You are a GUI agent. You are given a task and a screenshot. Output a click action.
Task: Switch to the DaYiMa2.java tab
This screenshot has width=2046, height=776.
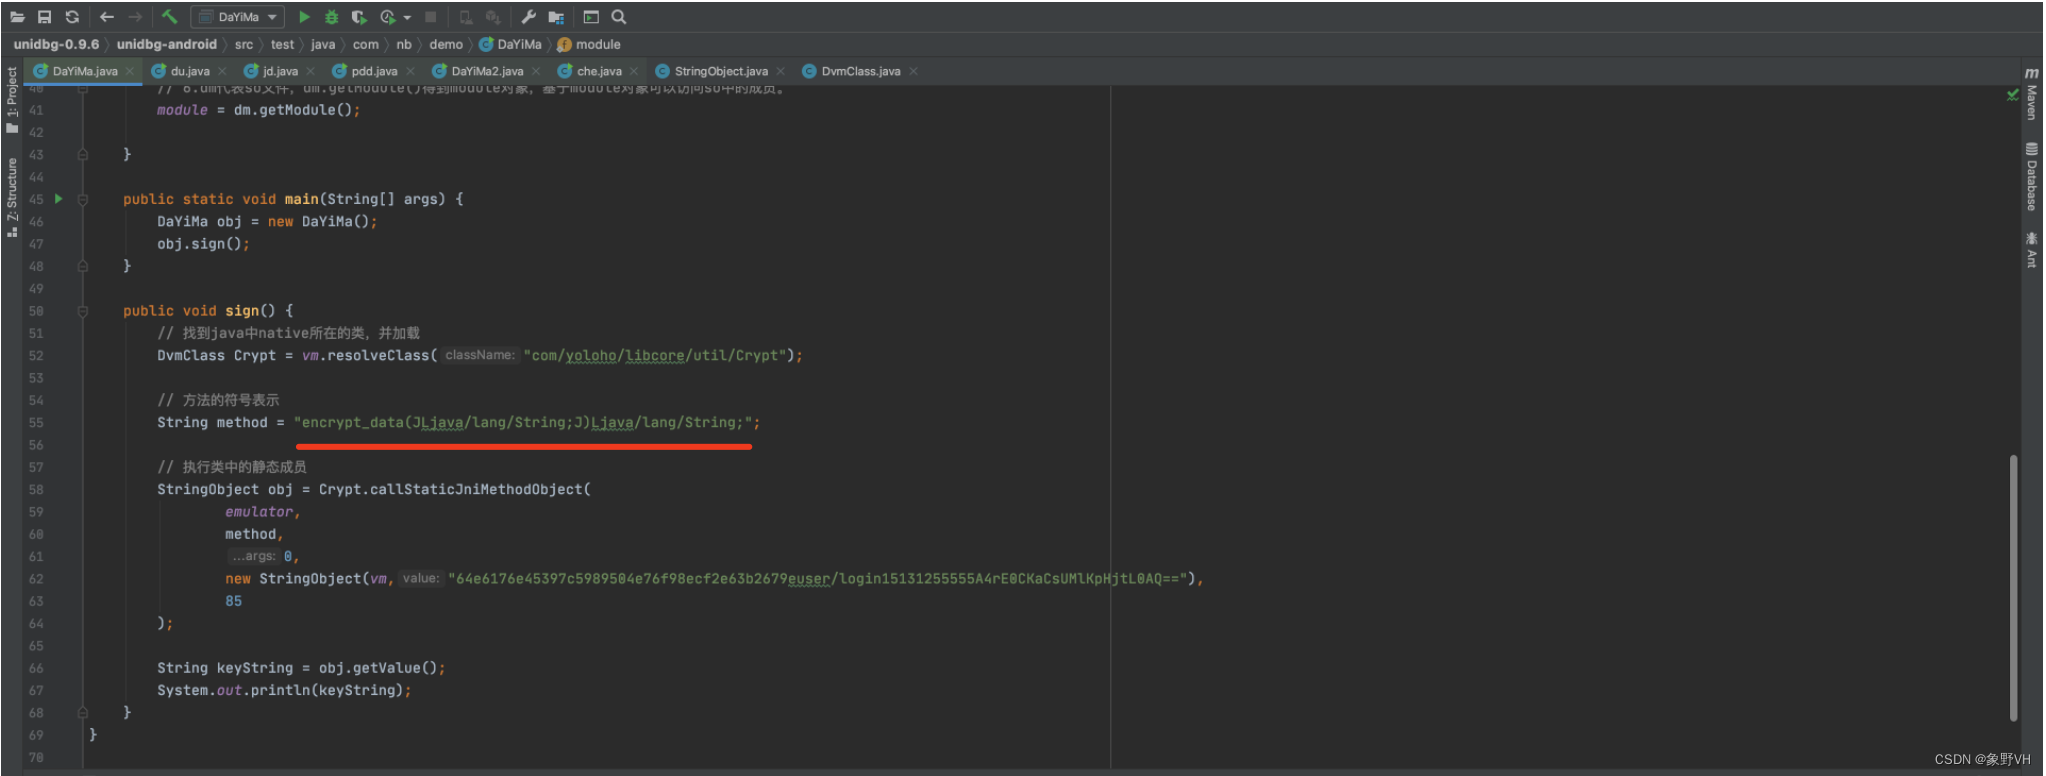pos(487,71)
